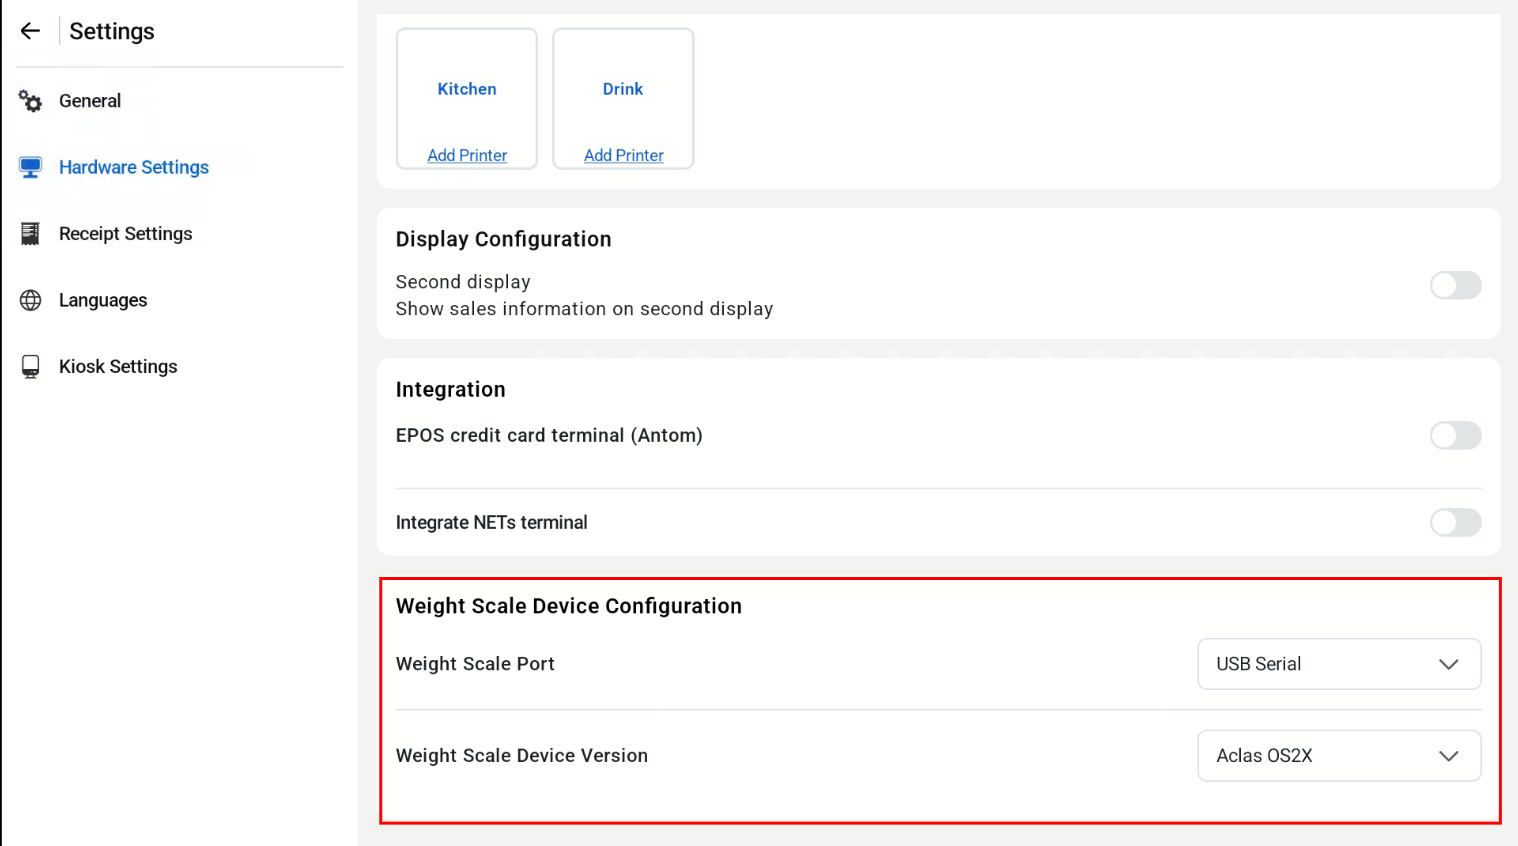Click the General gears icon
Image resolution: width=1518 pixels, height=846 pixels.
point(31,101)
